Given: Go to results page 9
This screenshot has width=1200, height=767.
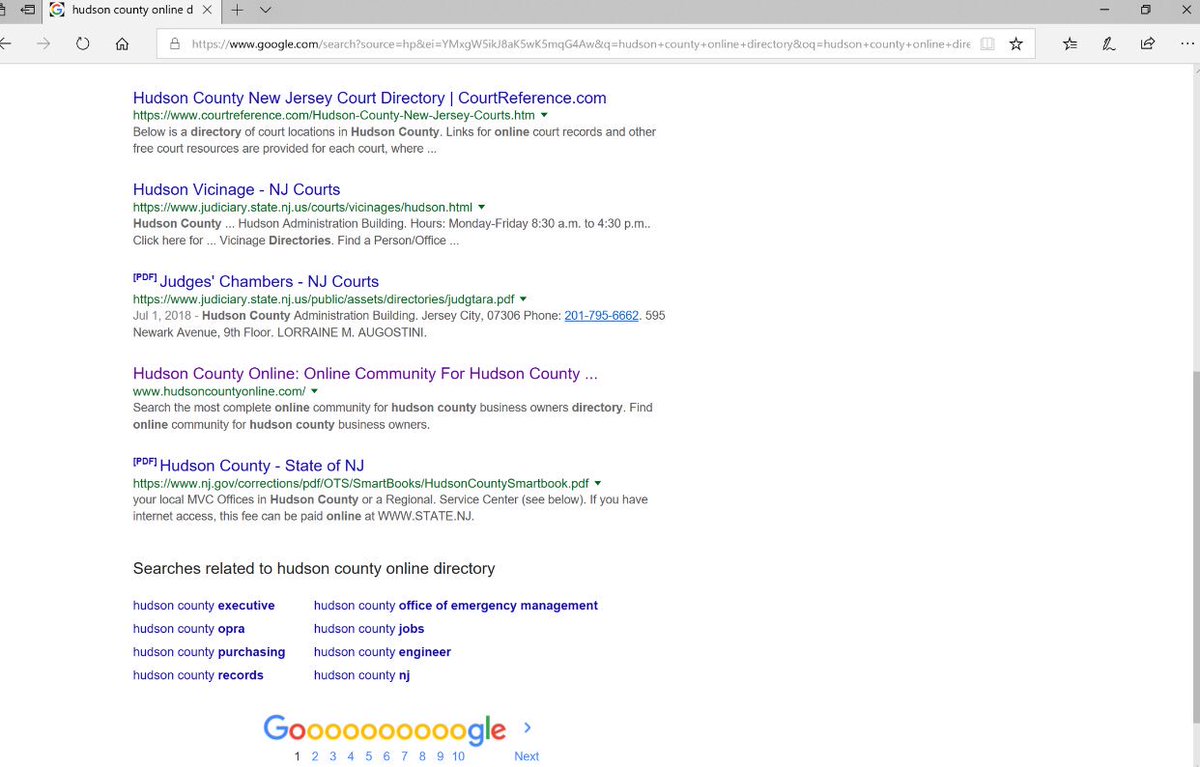Looking at the screenshot, I should [x=440, y=756].
